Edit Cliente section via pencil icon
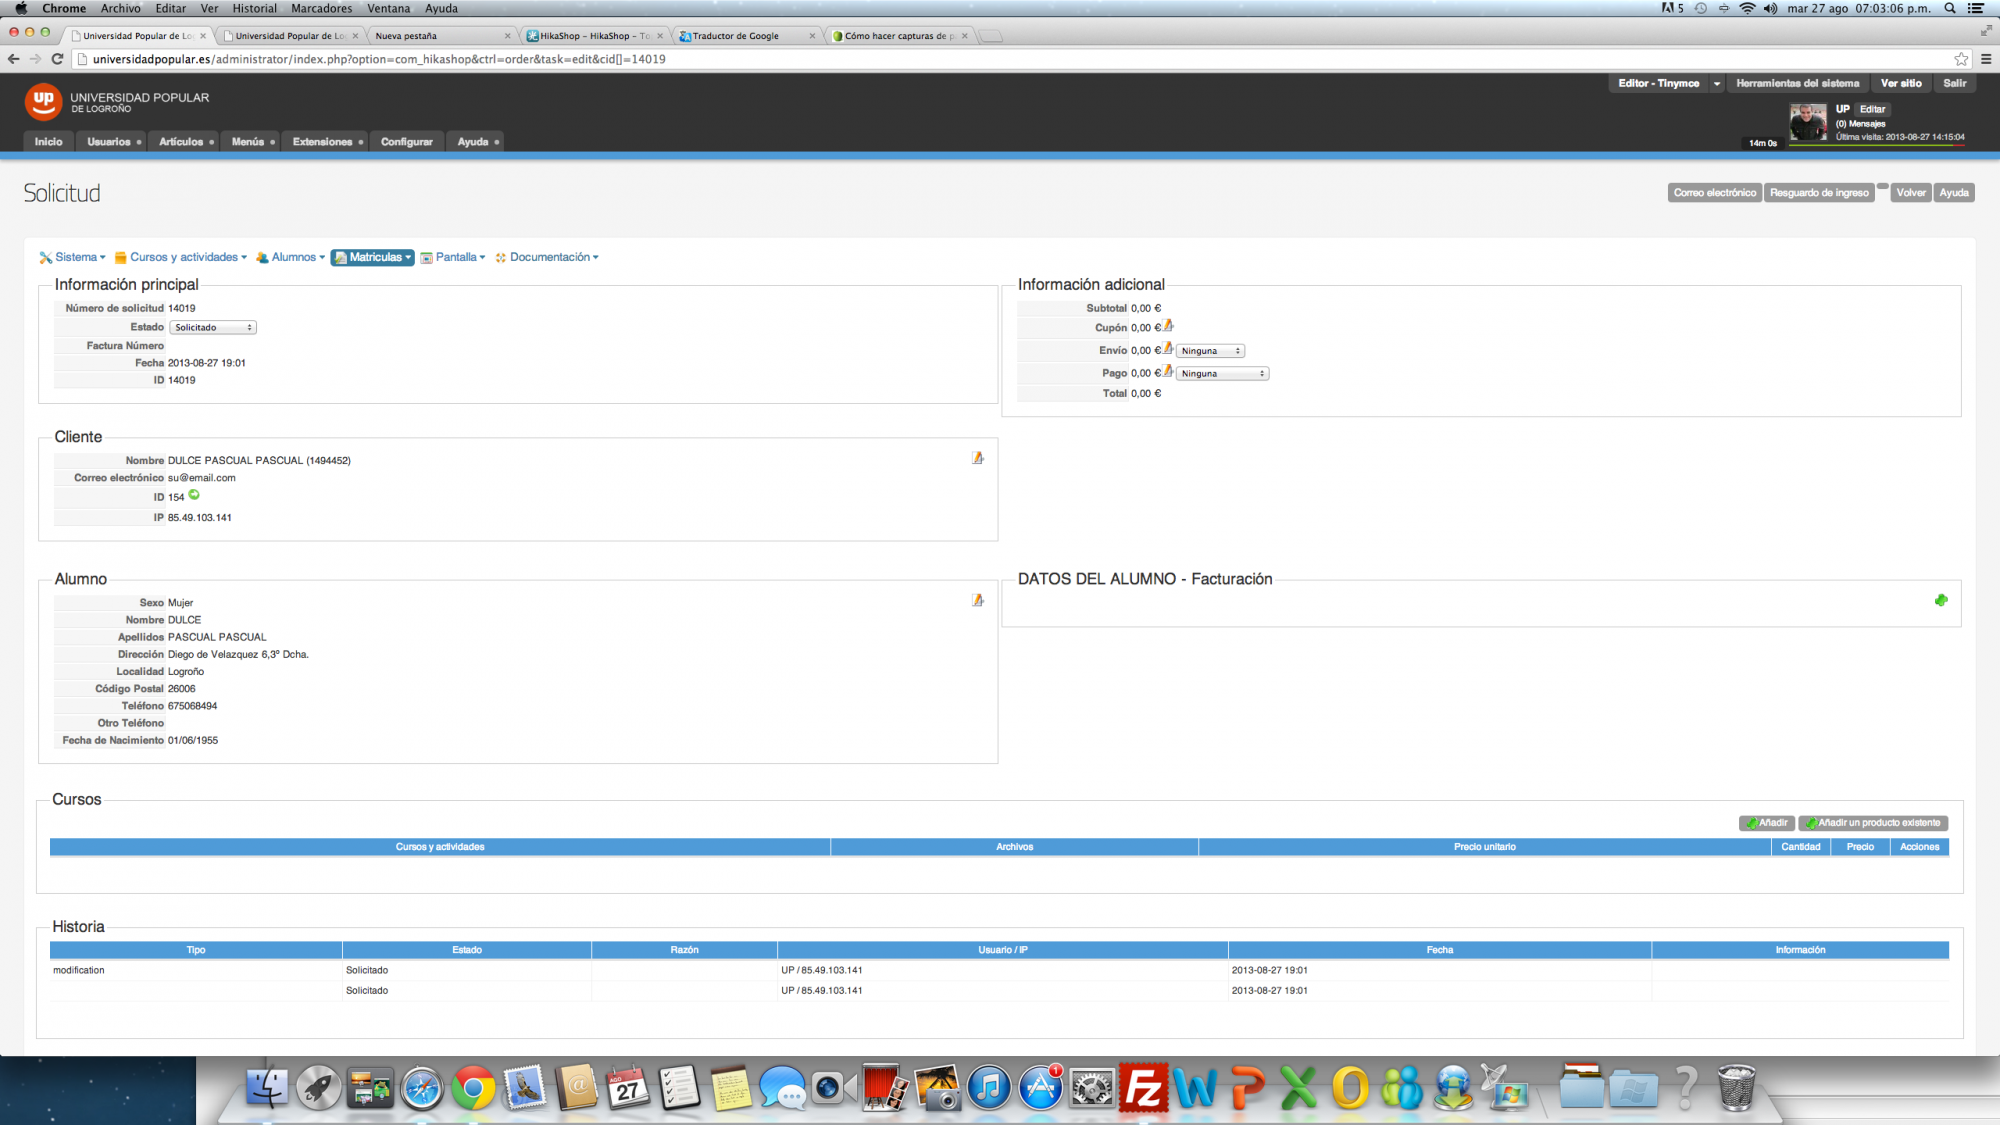 [978, 458]
